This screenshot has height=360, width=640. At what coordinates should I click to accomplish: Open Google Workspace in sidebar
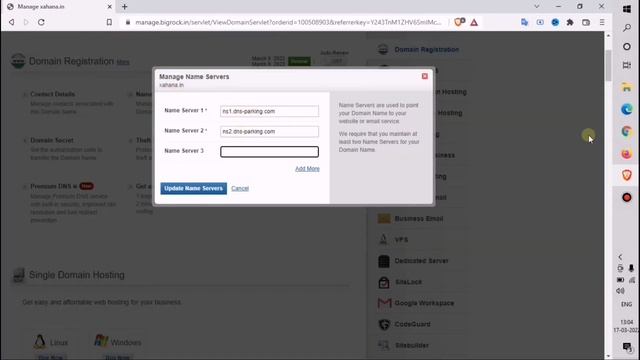click(424, 303)
